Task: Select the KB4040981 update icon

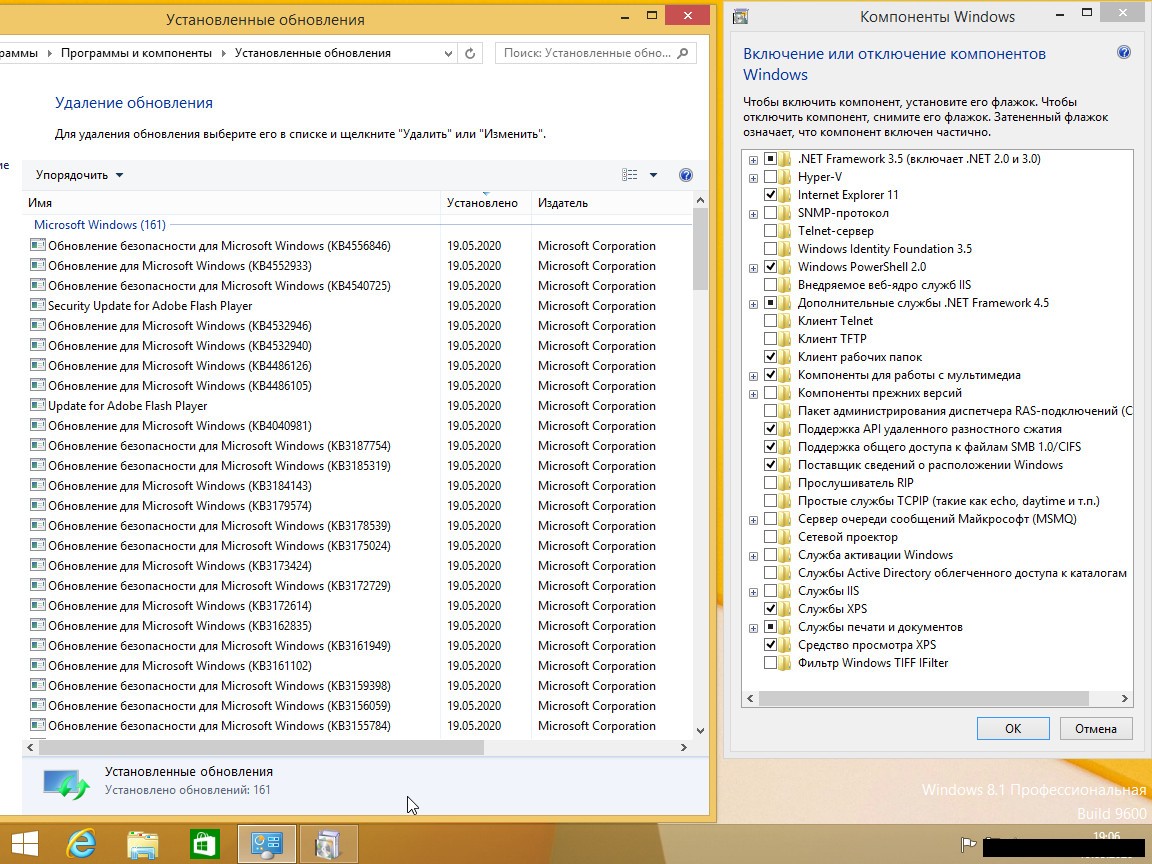Action: coord(37,425)
